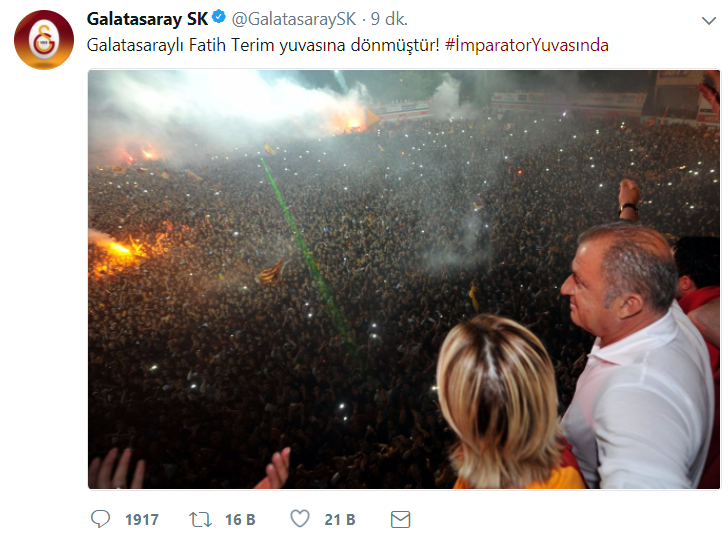The width and height of the screenshot is (728, 536).
Task: Click the envelope direct message icon
Action: tap(400, 519)
